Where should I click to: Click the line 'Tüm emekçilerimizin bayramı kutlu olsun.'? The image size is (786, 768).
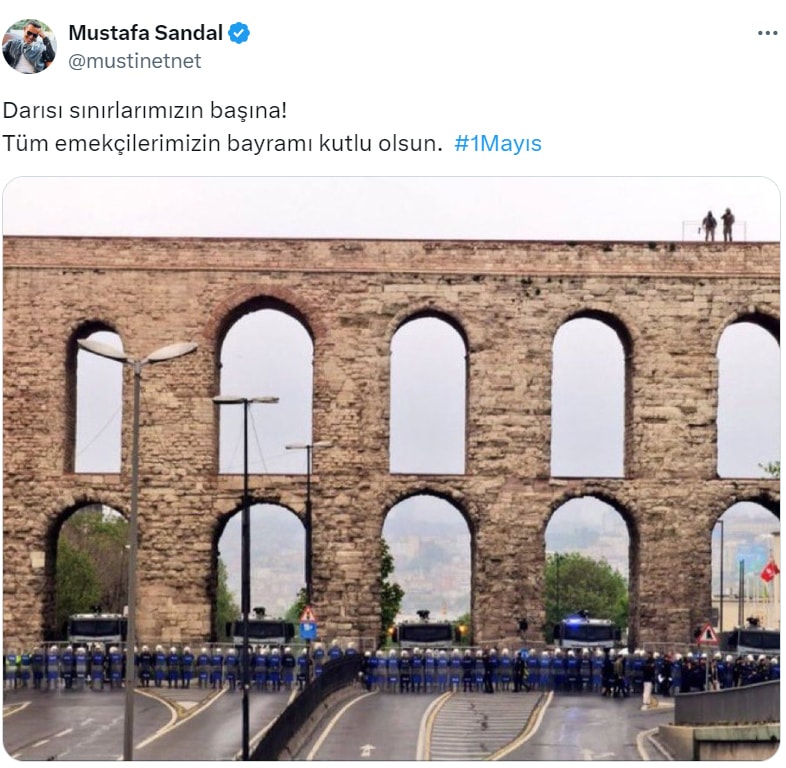click(223, 143)
